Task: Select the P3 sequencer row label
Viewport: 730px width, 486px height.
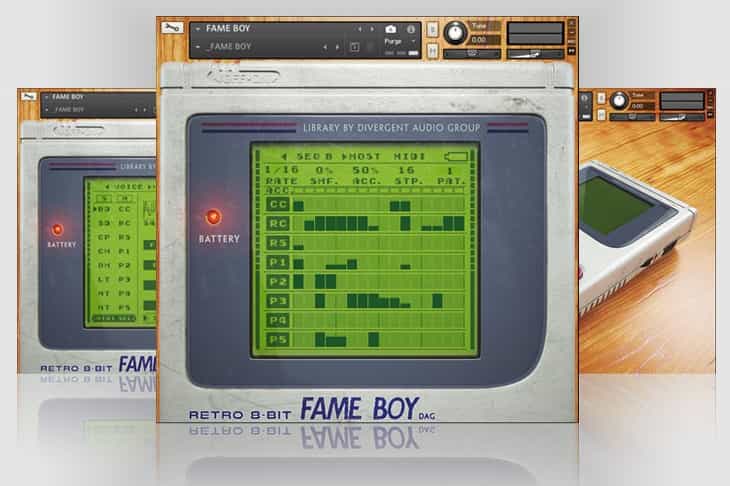Action: [x=278, y=301]
